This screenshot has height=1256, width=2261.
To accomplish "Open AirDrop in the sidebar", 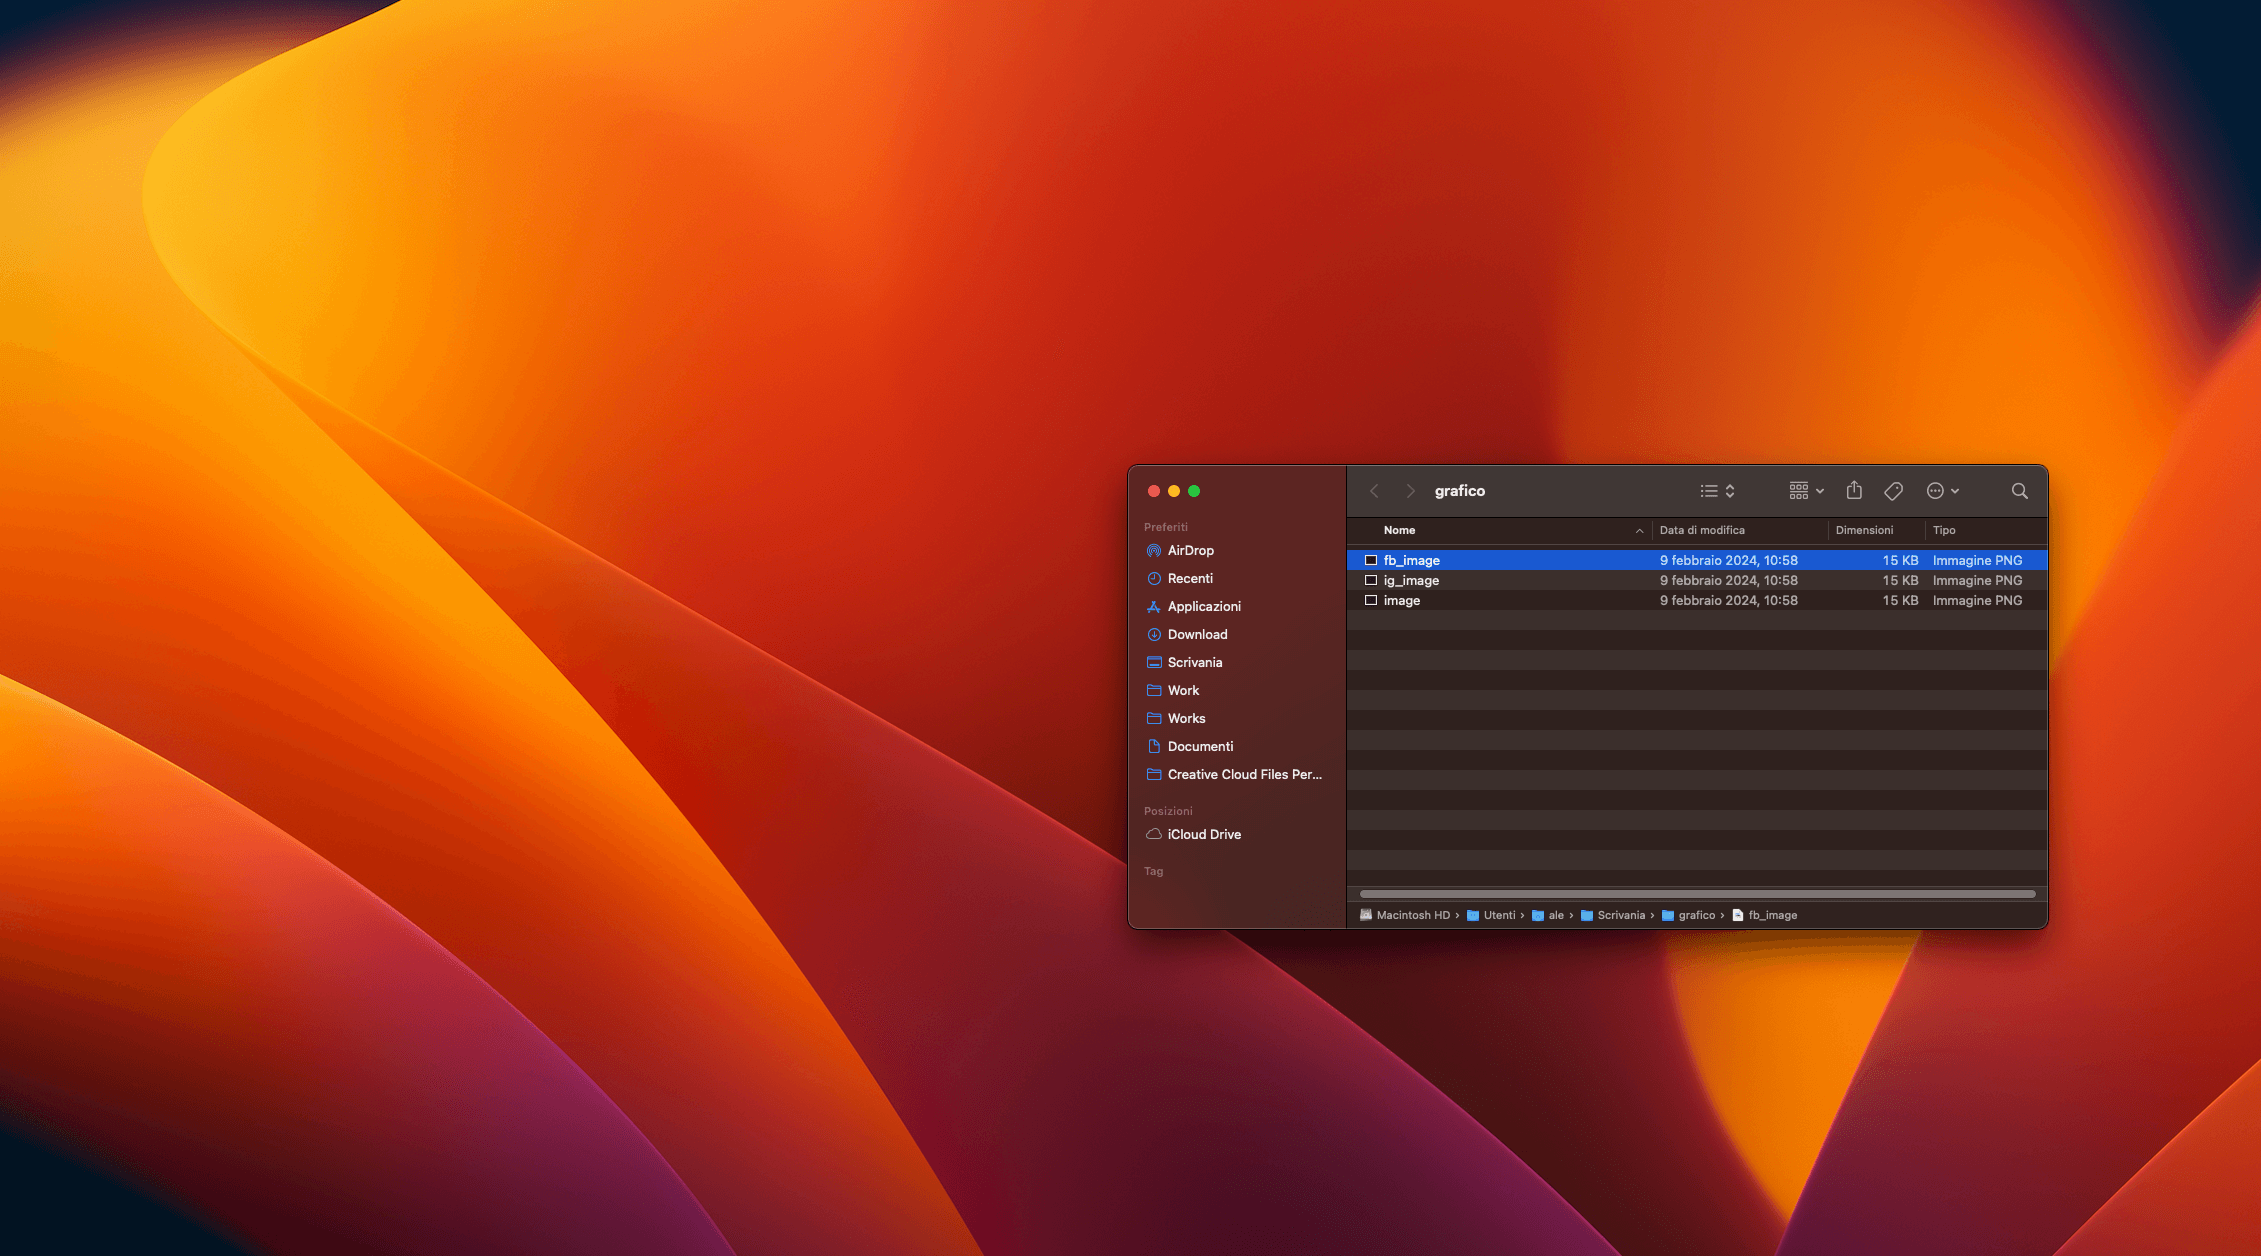I will click(x=1190, y=550).
